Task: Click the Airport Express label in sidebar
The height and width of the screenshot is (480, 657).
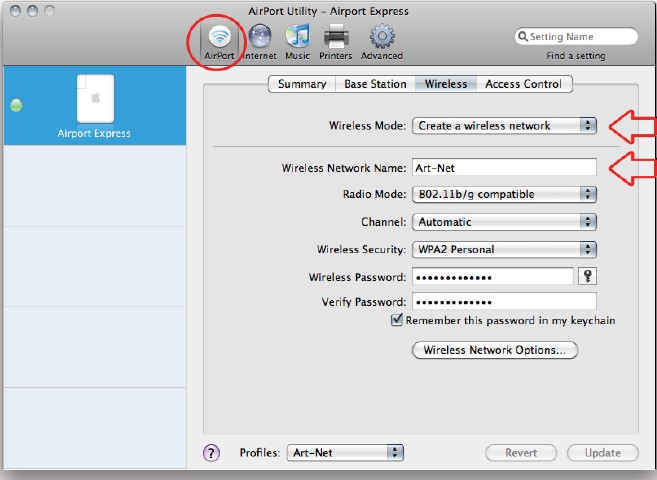Action: click(x=94, y=133)
